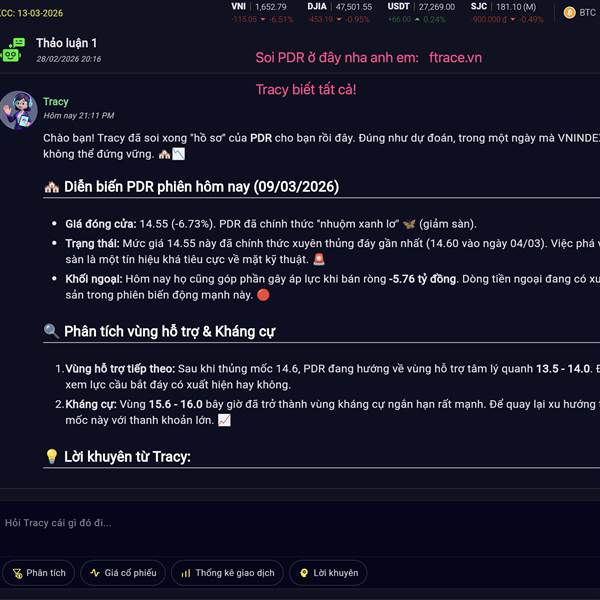This screenshot has width=600, height=600.
Task: Open the Thống kê giao dịch shortcut
Action: 228,573
